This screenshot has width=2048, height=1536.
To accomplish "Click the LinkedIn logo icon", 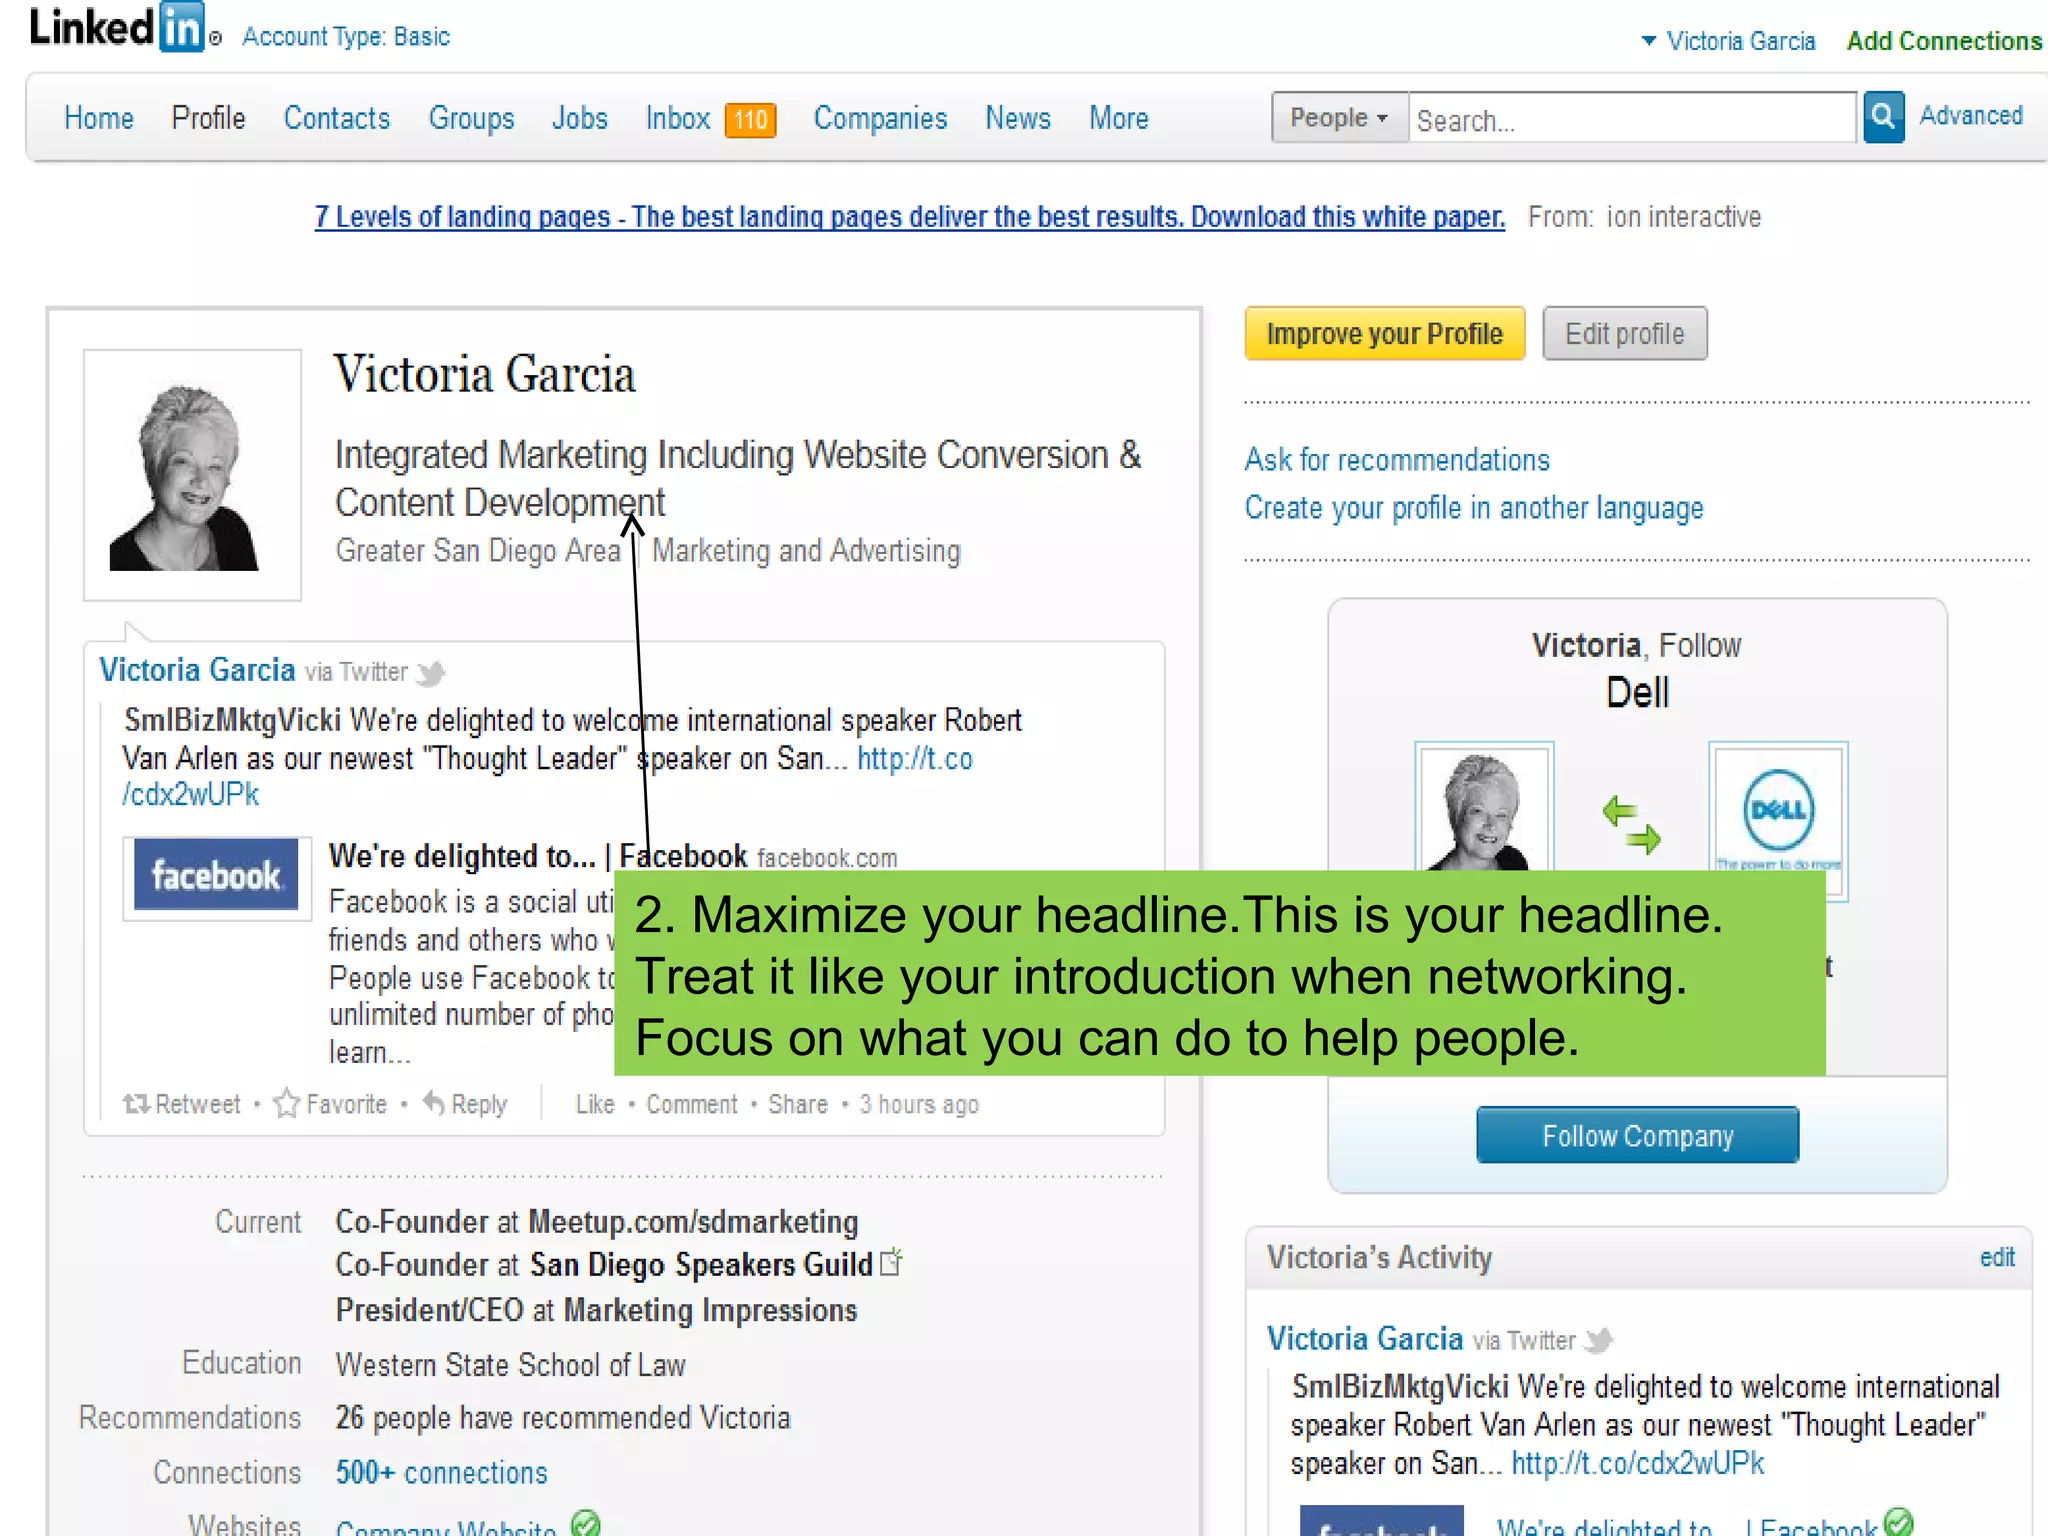I will coord(181,27).
